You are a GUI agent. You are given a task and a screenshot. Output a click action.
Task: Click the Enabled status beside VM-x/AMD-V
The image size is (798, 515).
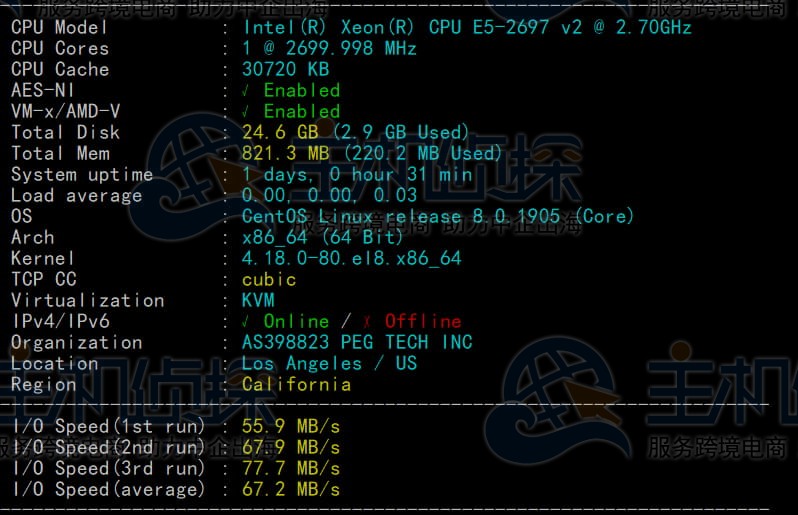pos(291,111)
